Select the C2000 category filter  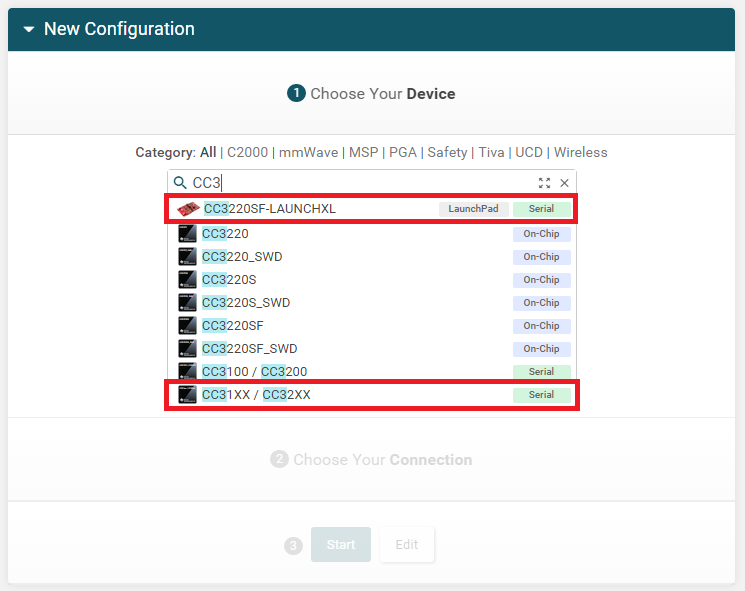[247, 153]
